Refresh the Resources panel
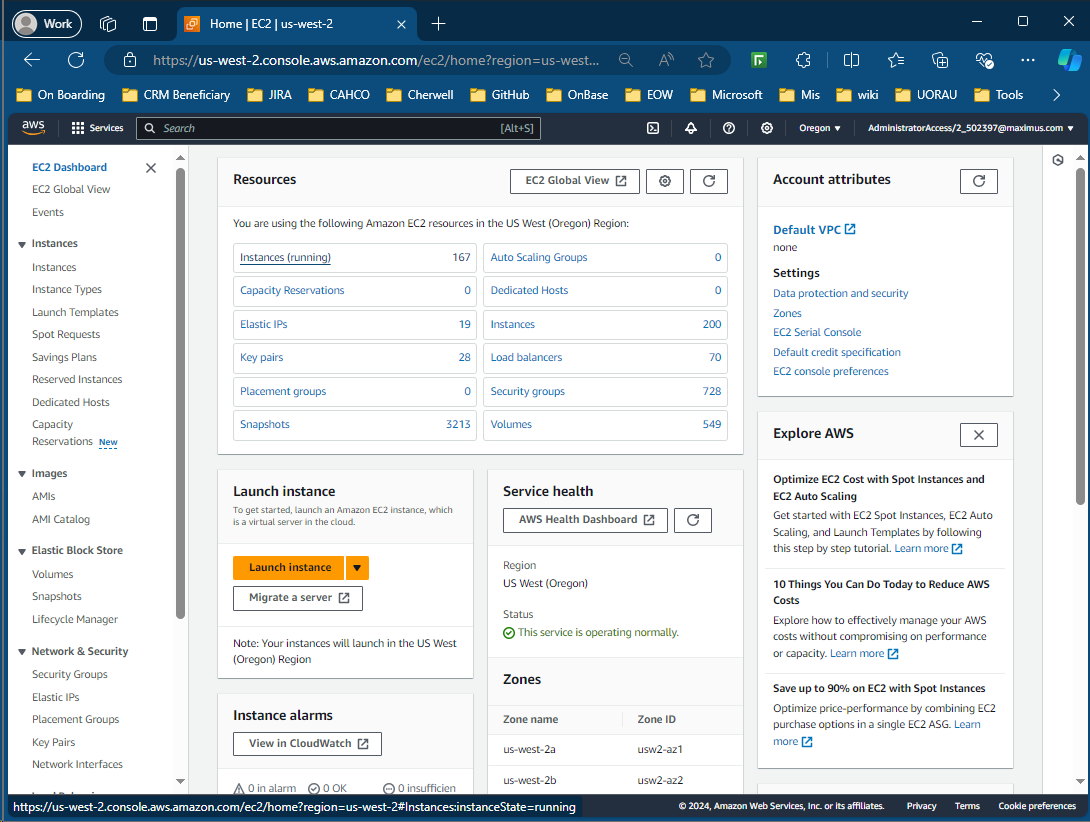Image resolution: width=1090 pixels, height=822 pixels. (709, 181)
